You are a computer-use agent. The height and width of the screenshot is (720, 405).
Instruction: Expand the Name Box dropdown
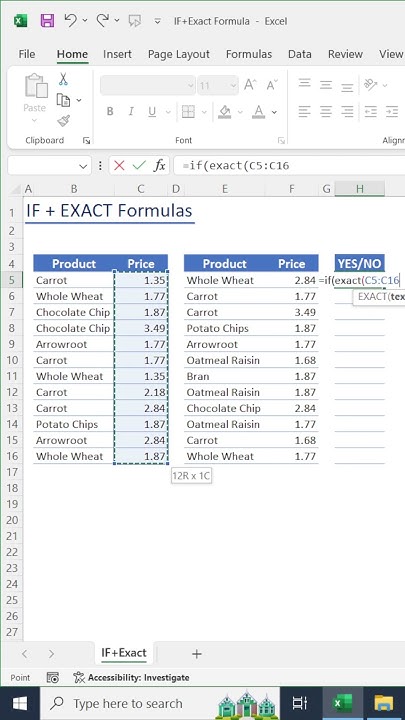[x=84, y=166]
